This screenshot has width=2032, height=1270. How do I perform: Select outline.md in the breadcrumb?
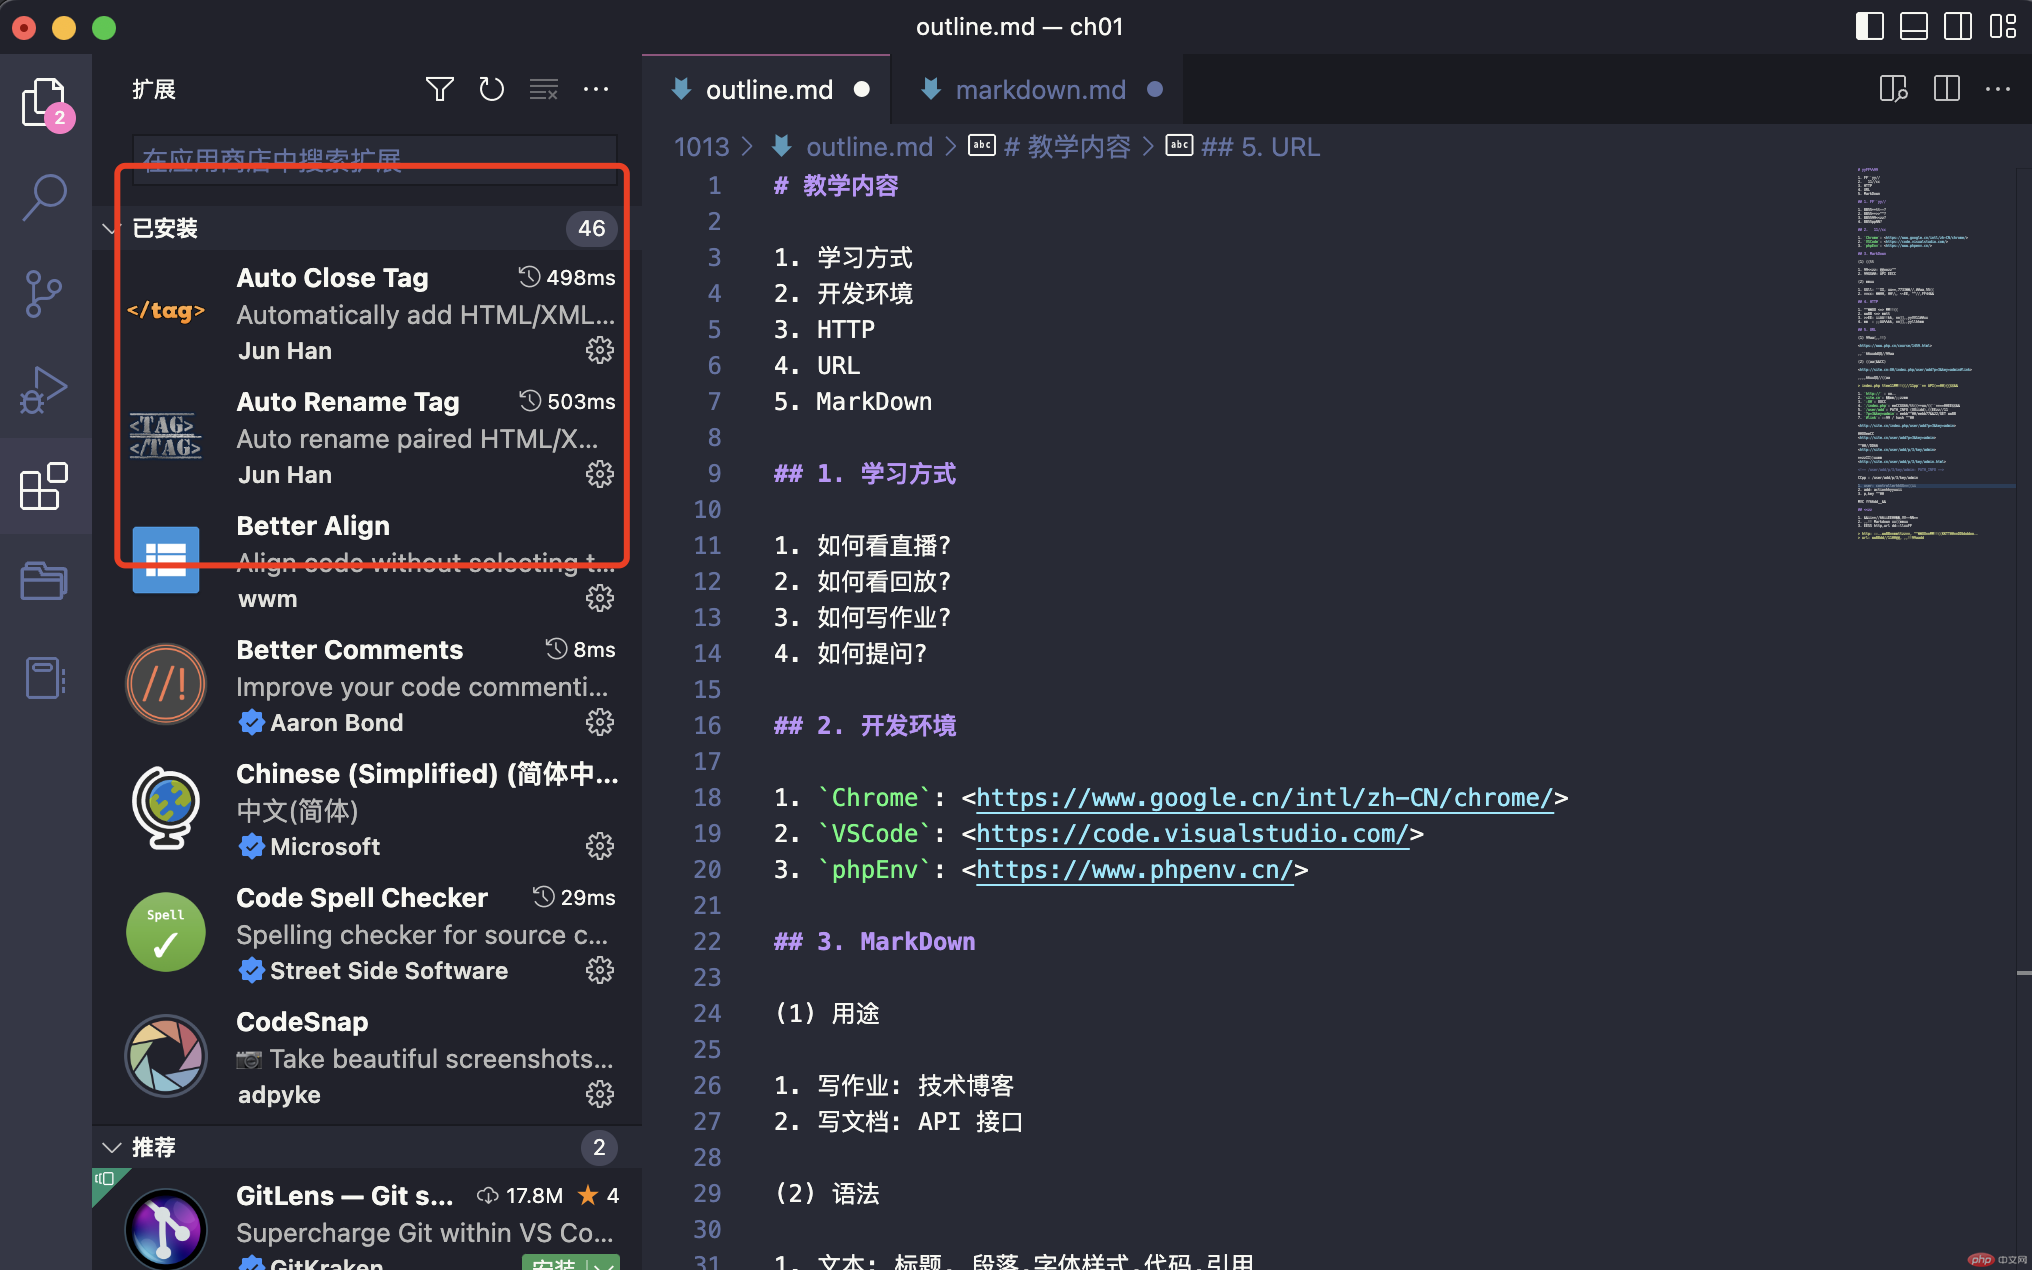click(x=868, y=147)
